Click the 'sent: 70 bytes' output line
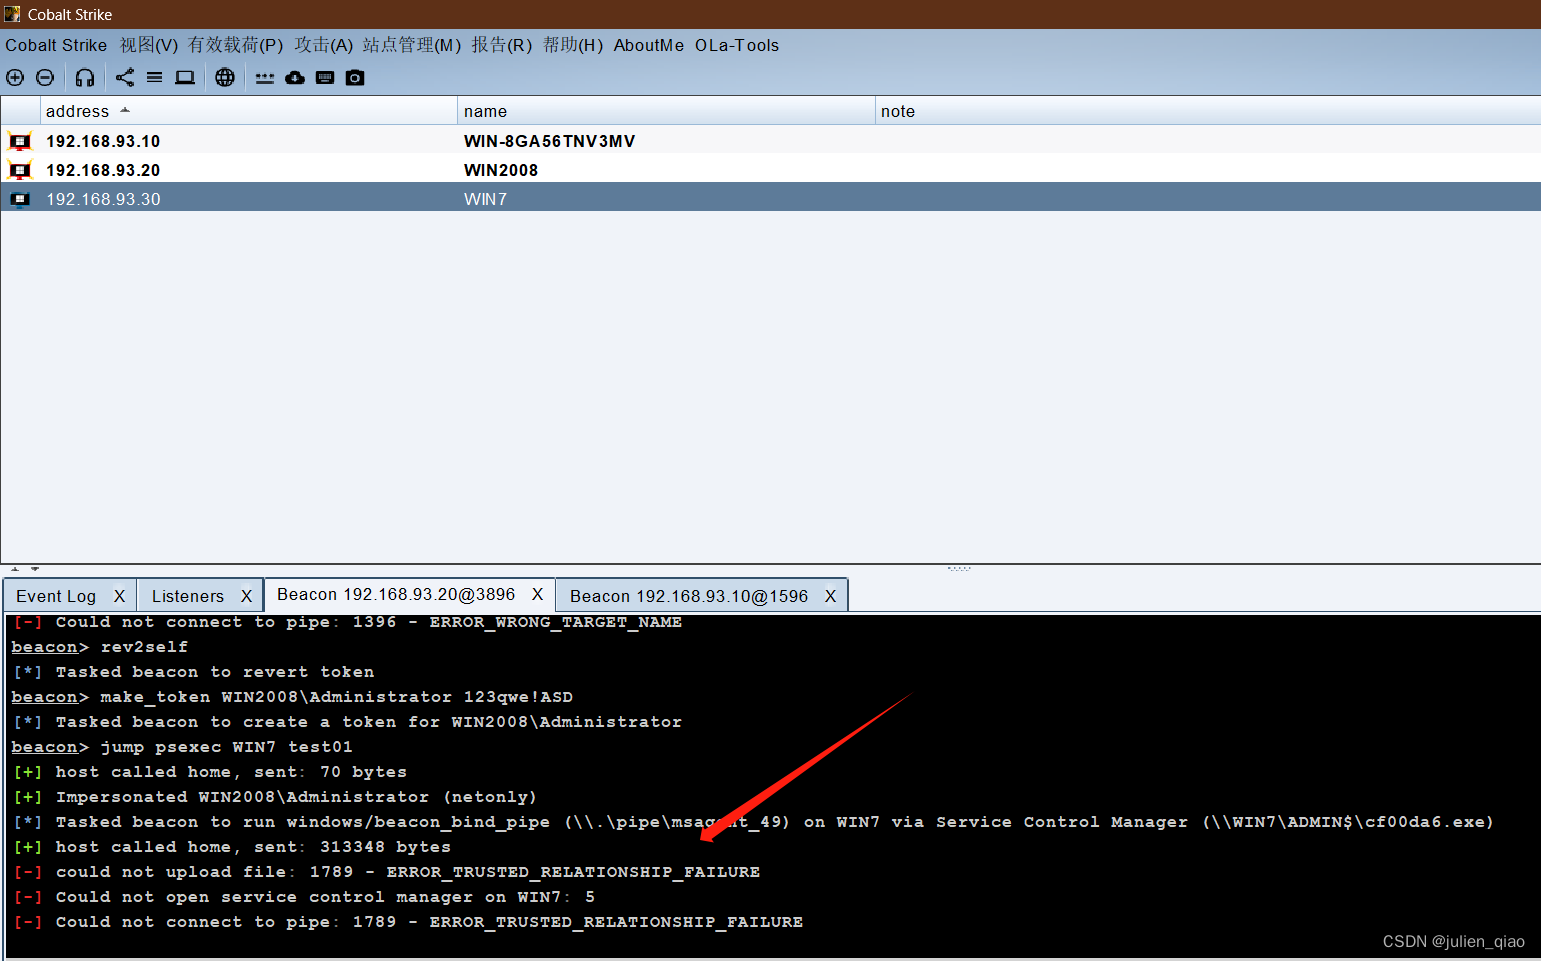Screen dimensions: 1541x961 point(210,772)
